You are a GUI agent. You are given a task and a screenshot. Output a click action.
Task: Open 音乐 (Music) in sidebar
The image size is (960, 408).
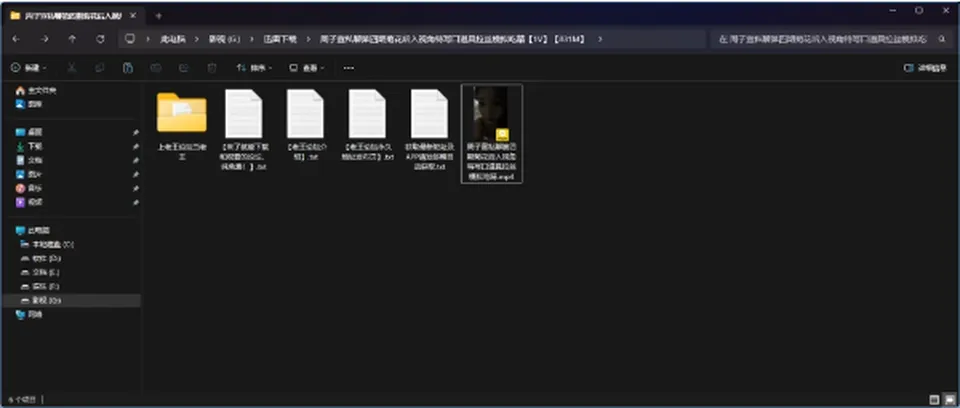(x=29, y=188)
